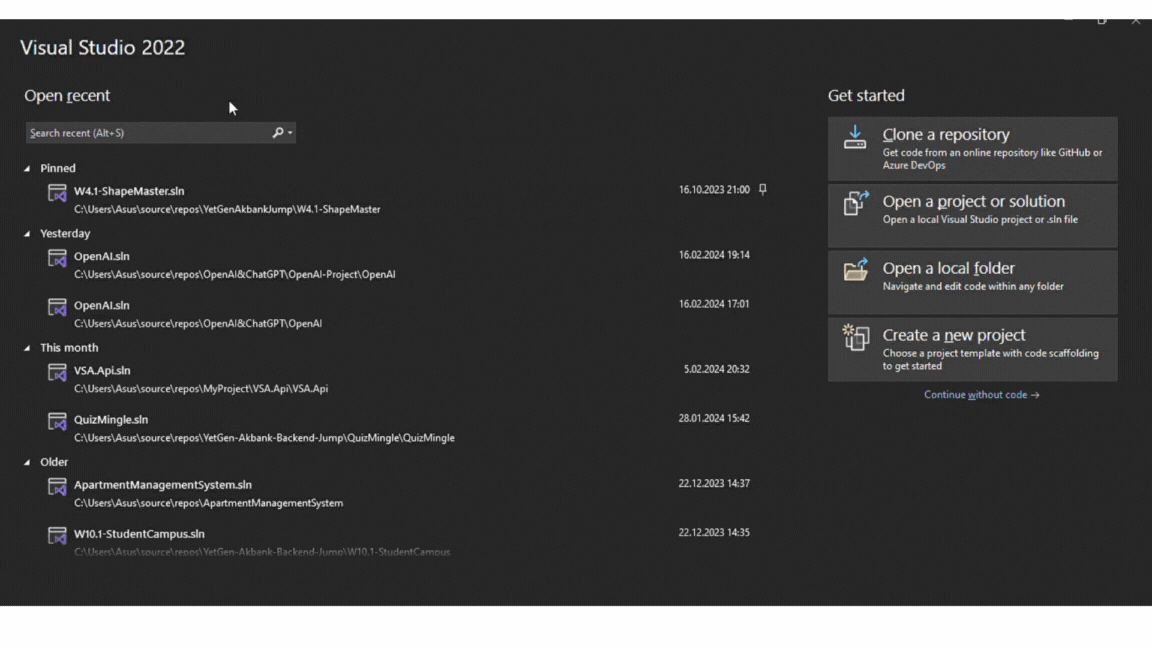Click the ApartmentManagementSystem.sln solution icon
1152x648 pixels.
click(x=57, y=487)
